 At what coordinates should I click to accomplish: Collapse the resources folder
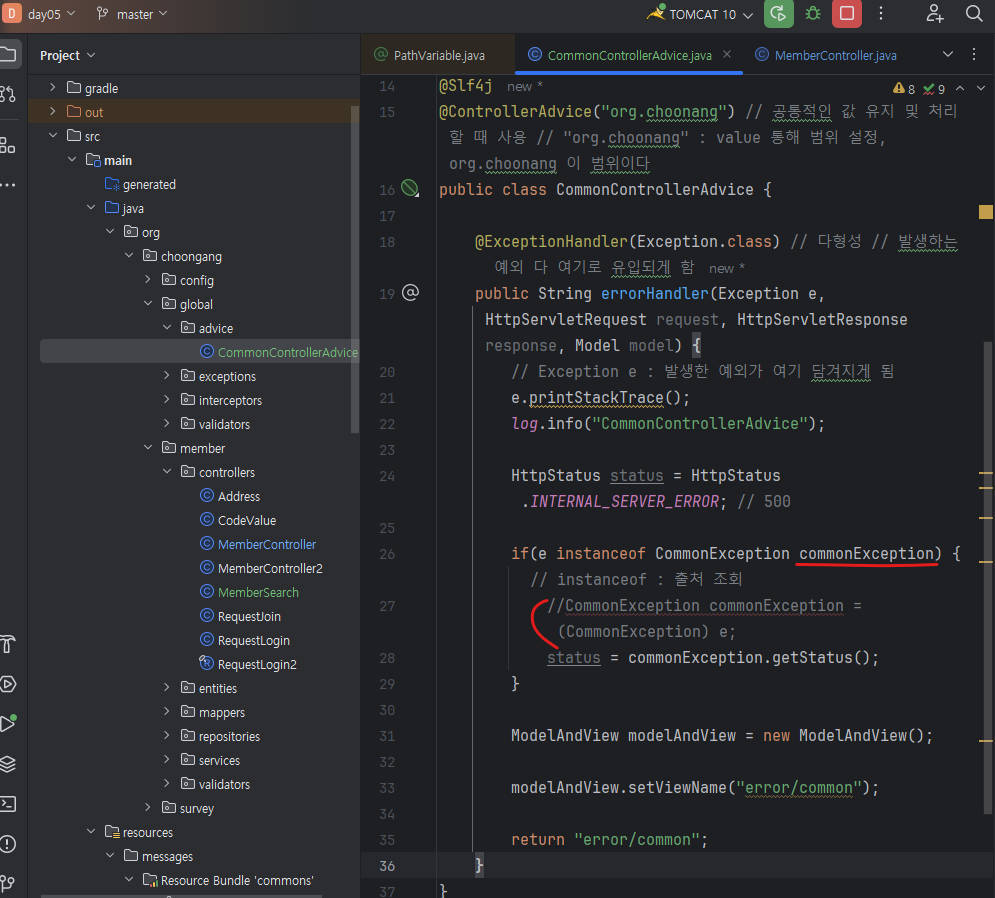click(91, 832)
